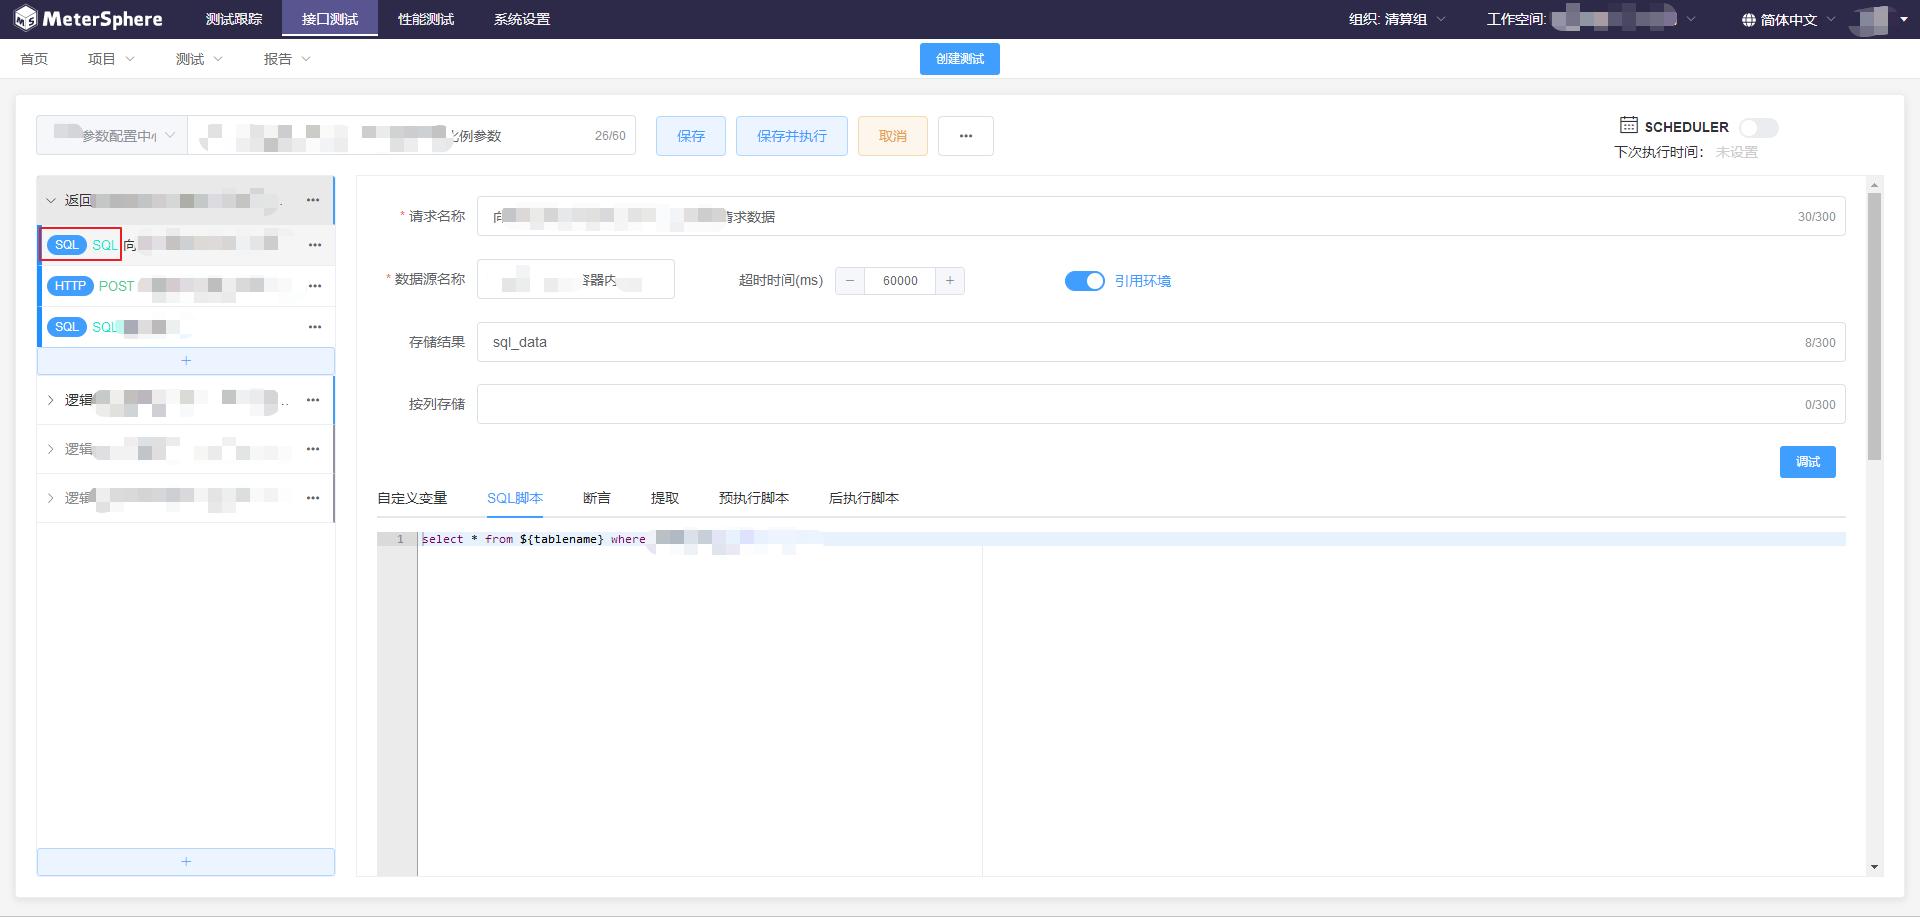Open the three-dot menu beside the Cancel button
This screenshot has width=1920, height=917.
[x=965, y=136]
